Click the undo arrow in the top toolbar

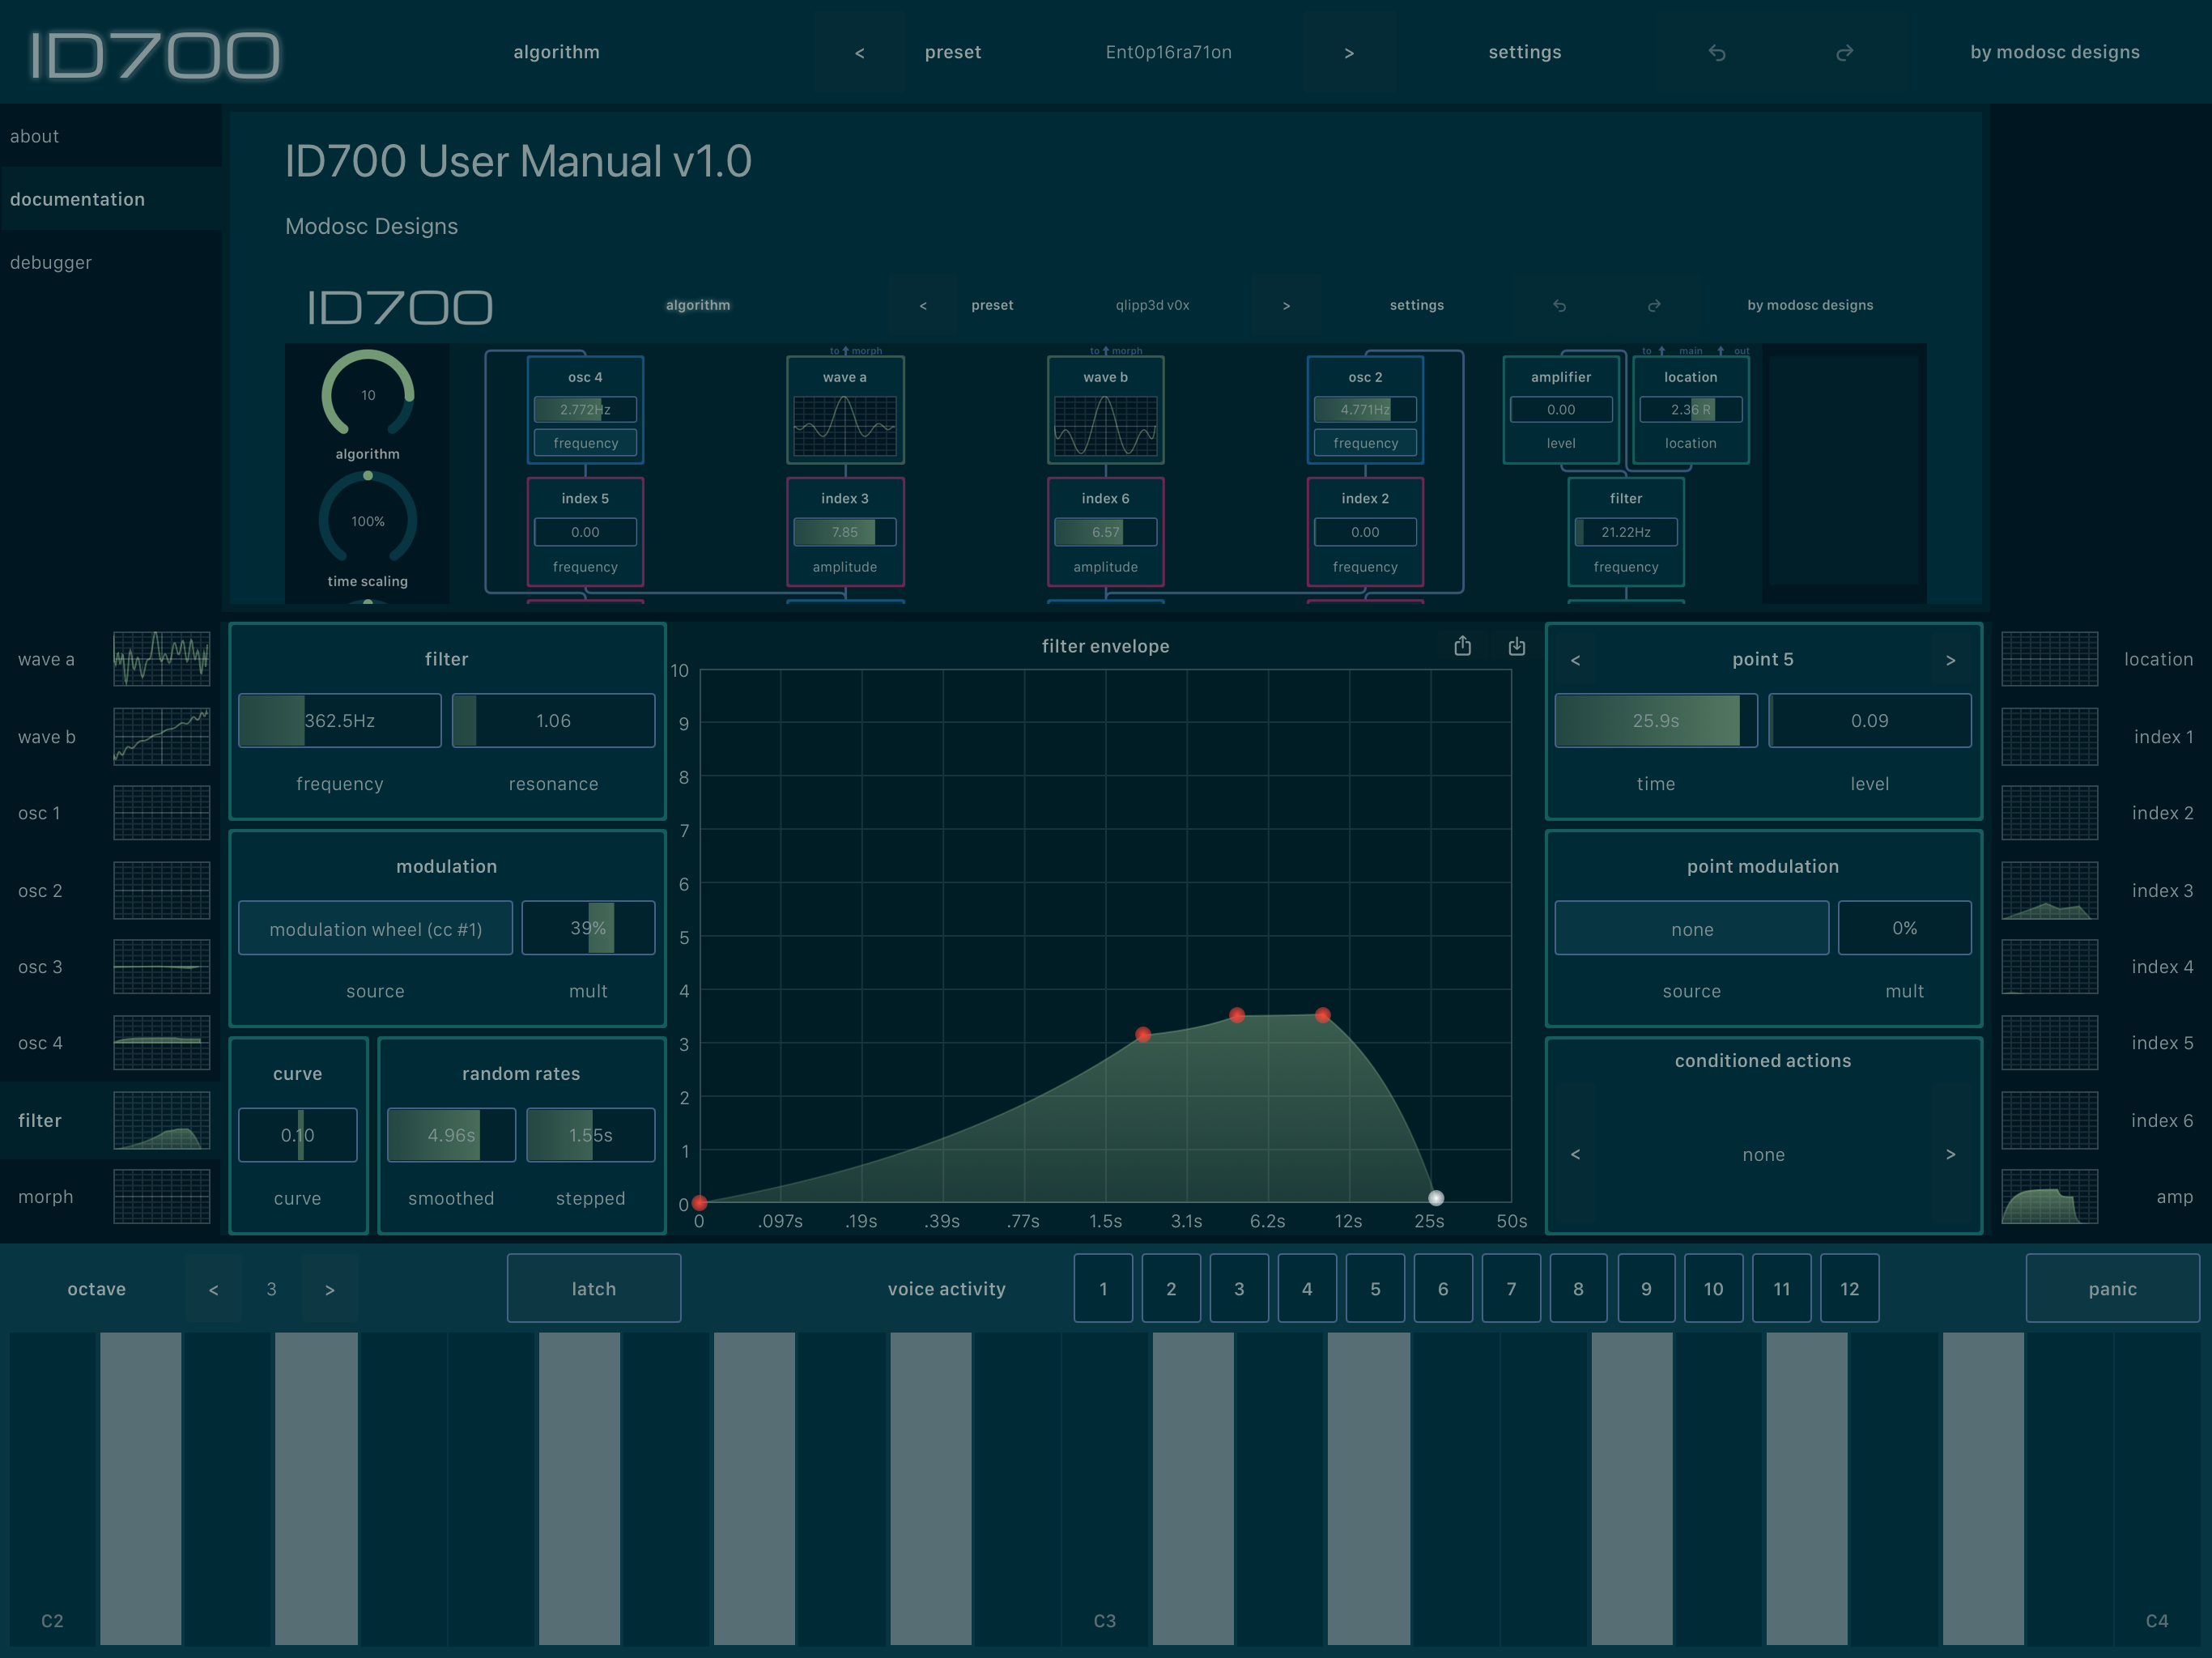1719,52
